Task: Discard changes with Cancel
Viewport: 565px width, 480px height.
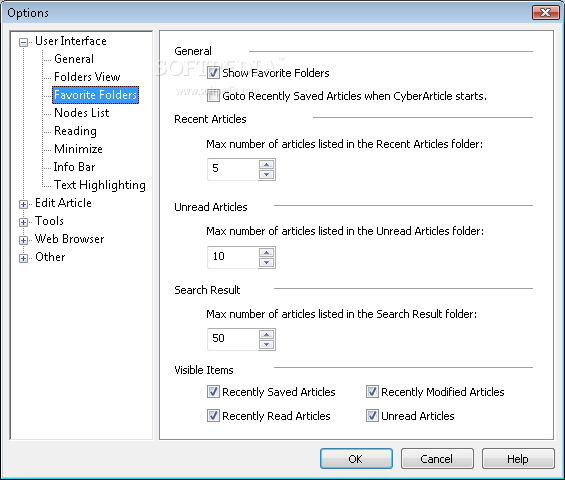Action: [x=437, y=459]
